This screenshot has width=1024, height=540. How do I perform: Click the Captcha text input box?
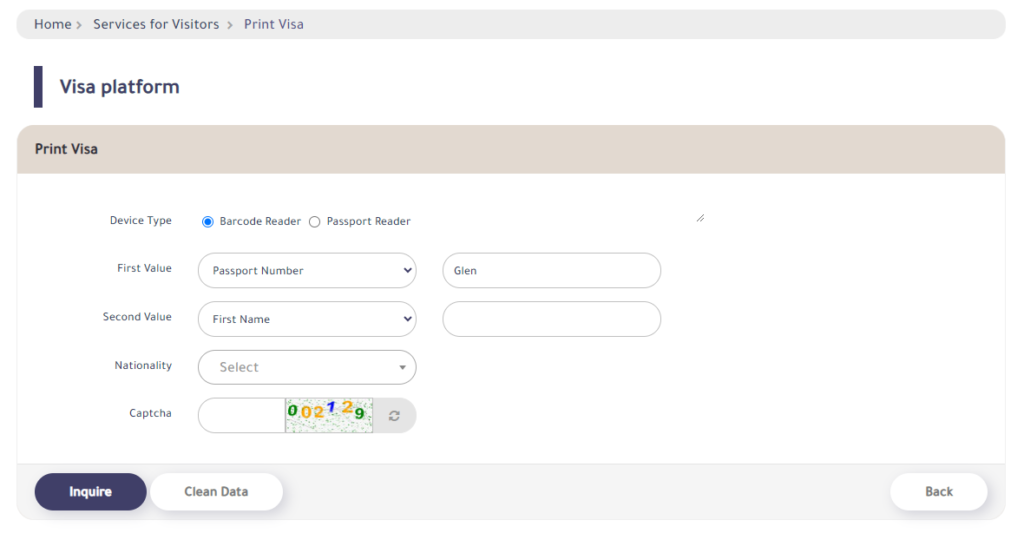pyautogui.click(x=242, y=415)
